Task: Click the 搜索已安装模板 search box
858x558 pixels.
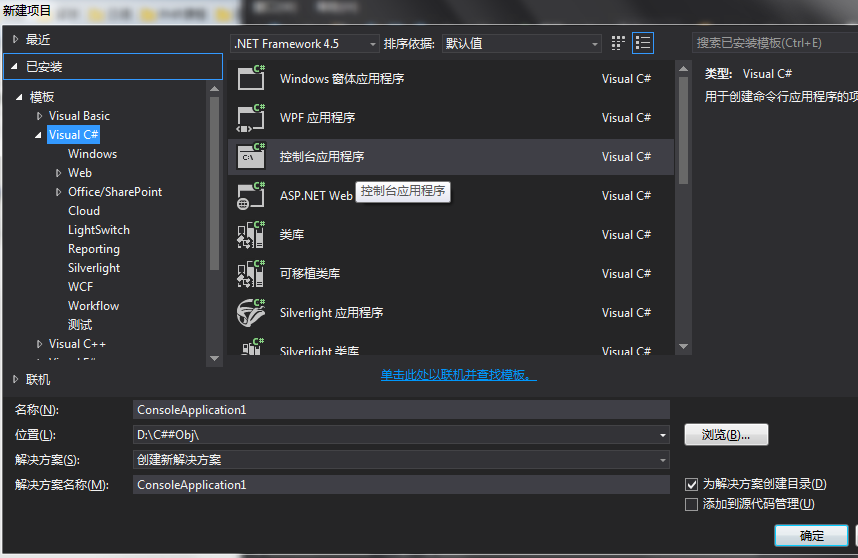Action: click(x=775, y=43)
